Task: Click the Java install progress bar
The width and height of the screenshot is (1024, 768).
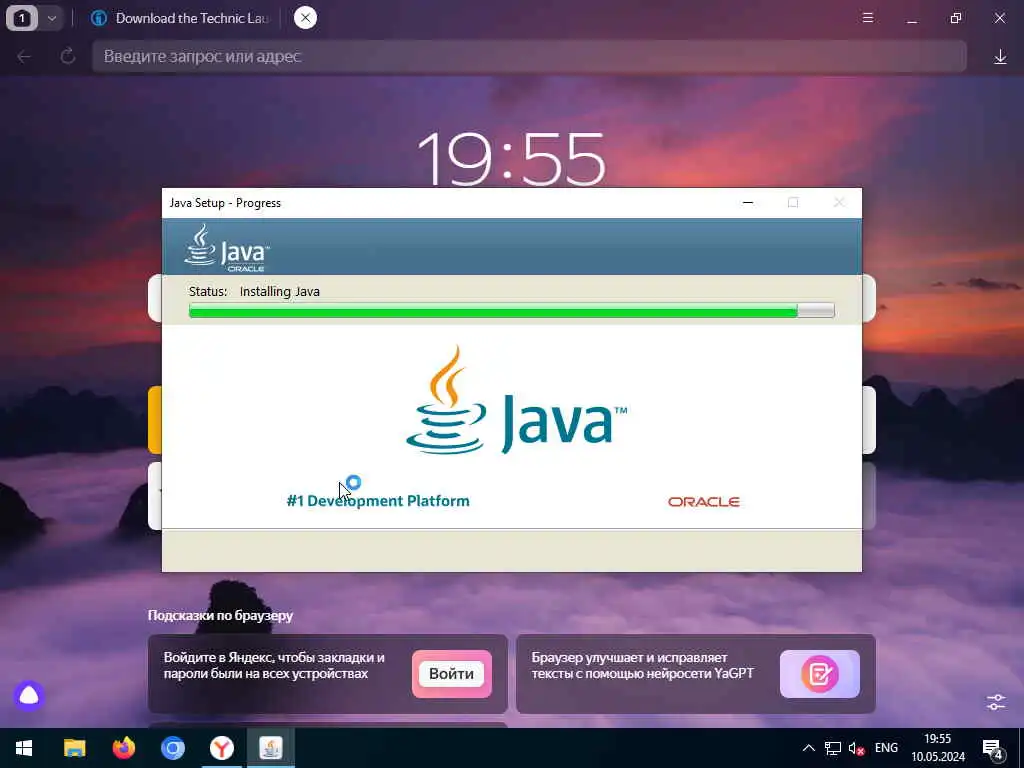Action: coord(511,311)
